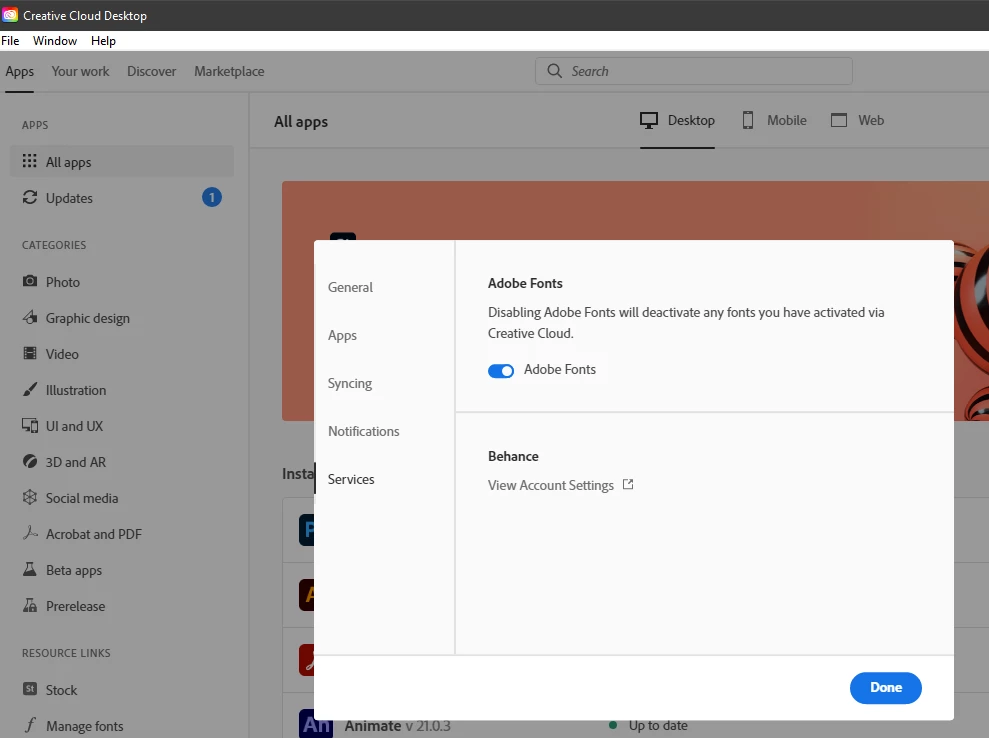Click the updates count badge showing 1
Image resolution: width=989 pixels, height=738 pixels.
click(x=212, y=197)
